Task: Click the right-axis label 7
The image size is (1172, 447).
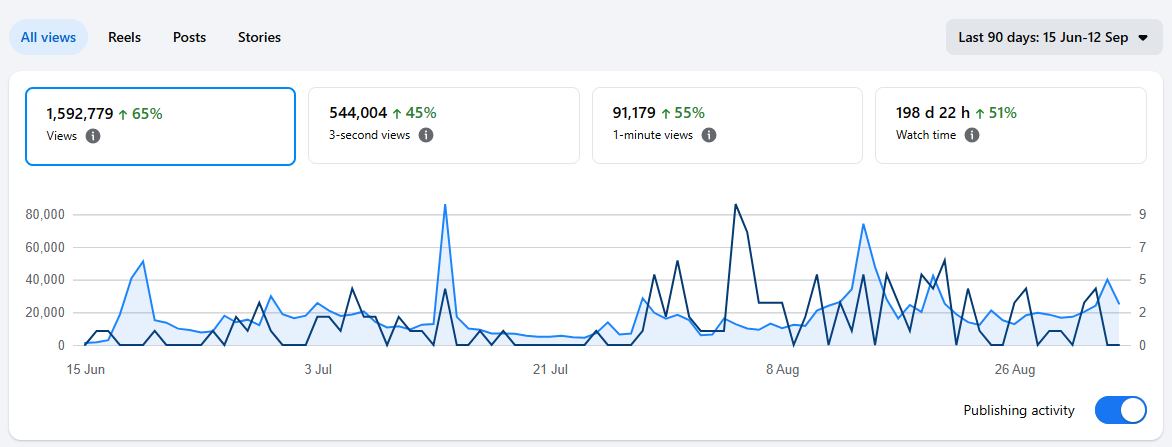Action: click(x=1143, y=247)
